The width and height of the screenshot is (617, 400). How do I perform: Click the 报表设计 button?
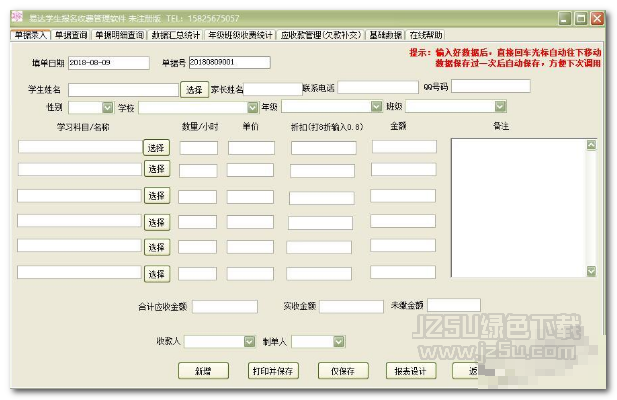411,371
